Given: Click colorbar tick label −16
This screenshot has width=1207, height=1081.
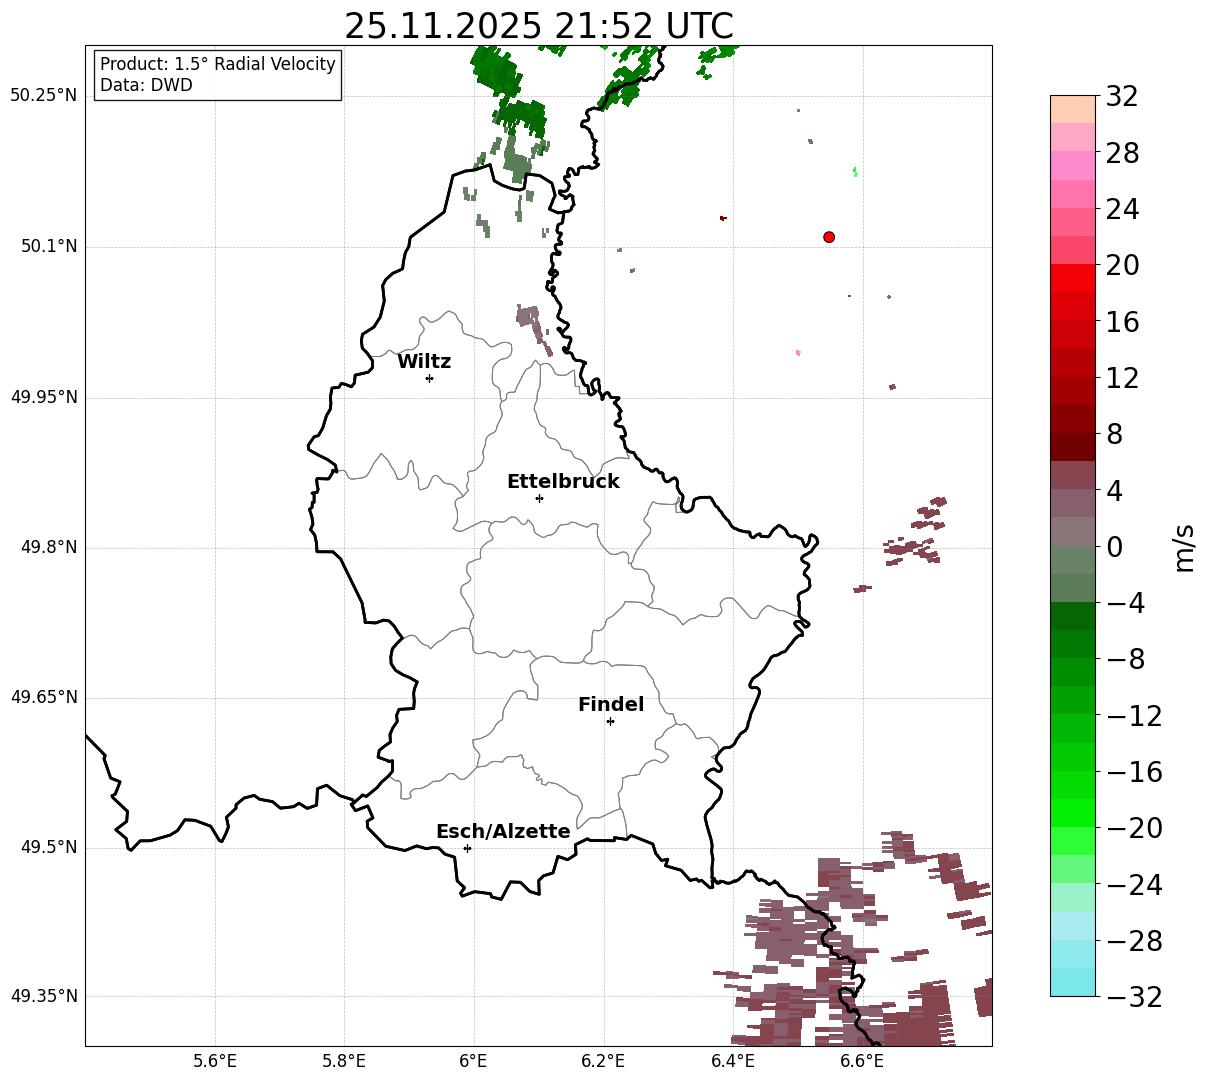Looking at the screenshot, I should 1134,772.
